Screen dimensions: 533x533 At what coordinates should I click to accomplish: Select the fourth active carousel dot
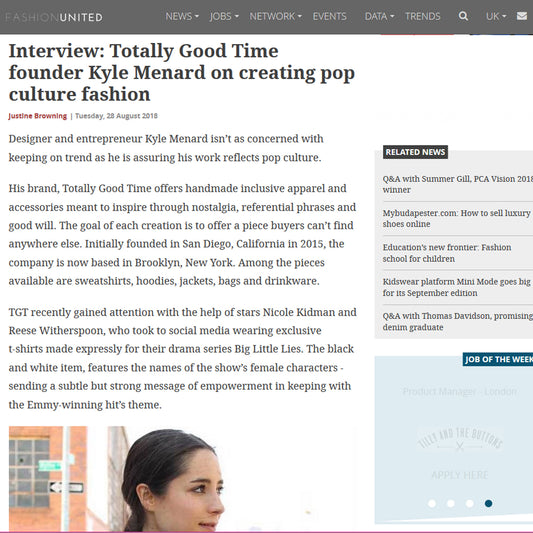pyautogui.click(x=488, y=503)
